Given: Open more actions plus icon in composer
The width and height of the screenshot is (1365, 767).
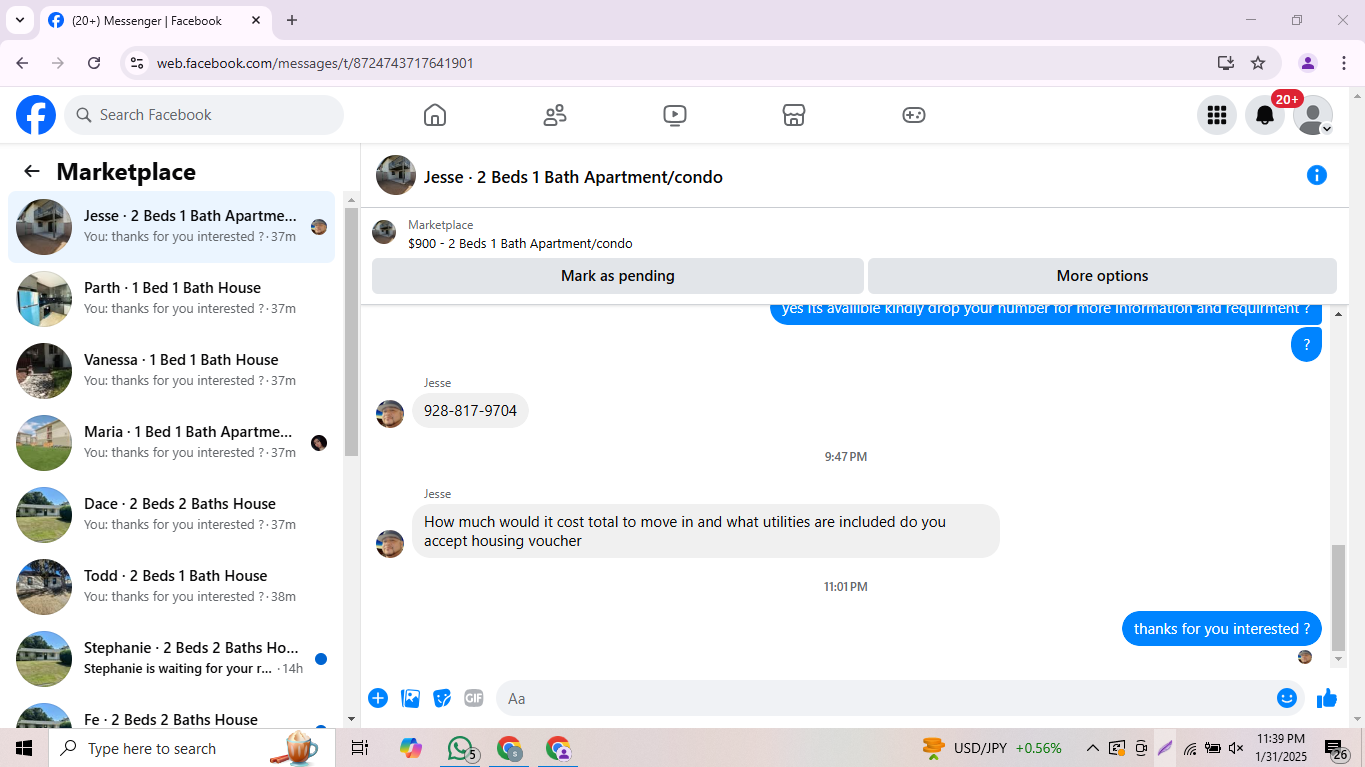Looking at the screenshot, I should pyautogui.click(x=378, y=698).
